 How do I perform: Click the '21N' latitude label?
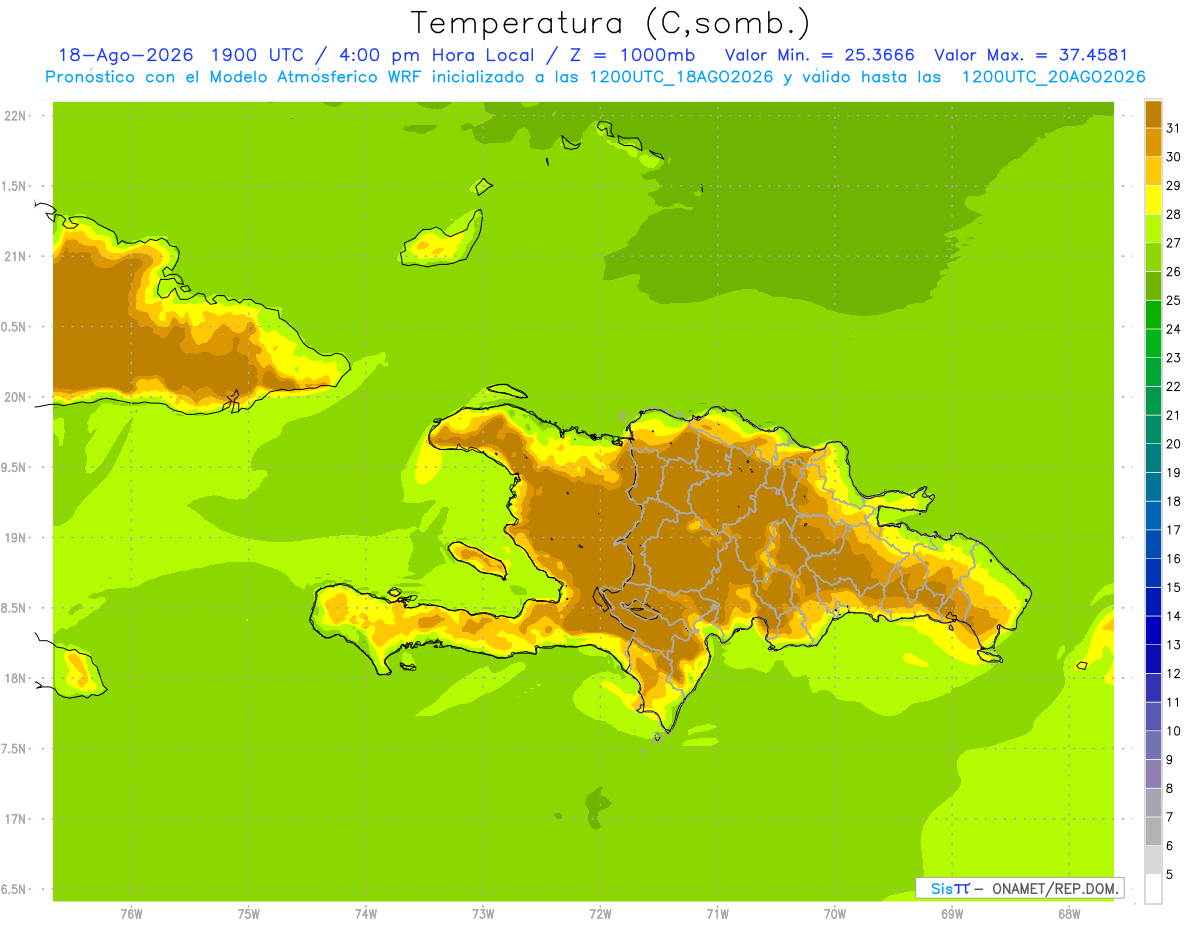click(x=14, y=257)
